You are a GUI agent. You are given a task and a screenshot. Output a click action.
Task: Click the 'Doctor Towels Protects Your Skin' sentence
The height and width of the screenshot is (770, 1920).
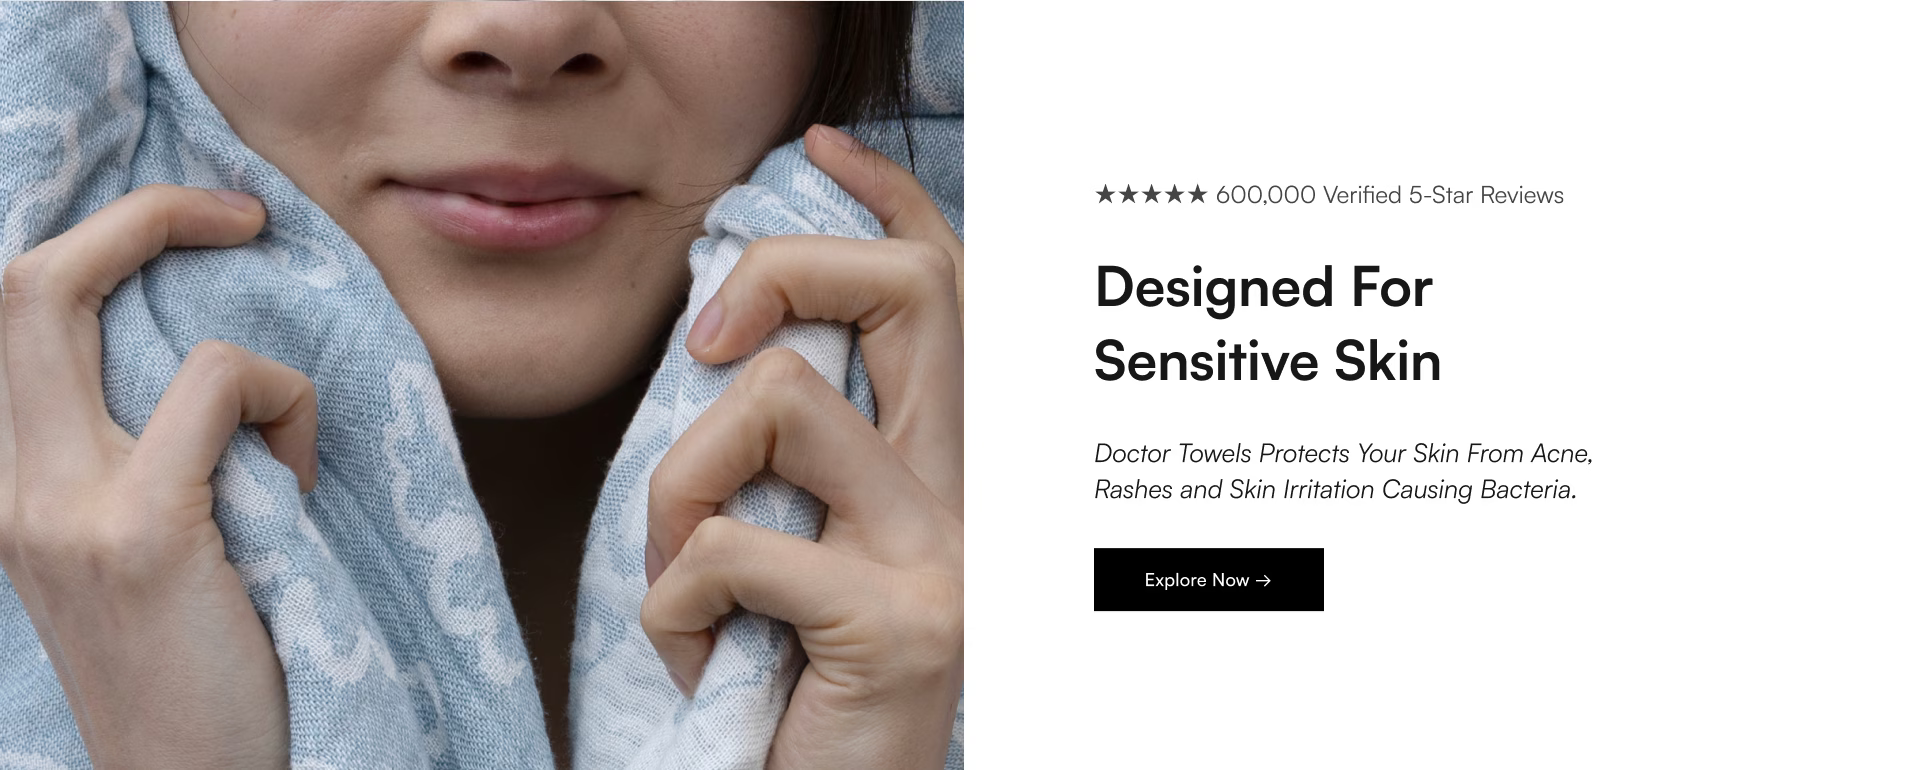[x=1343, y=454]
